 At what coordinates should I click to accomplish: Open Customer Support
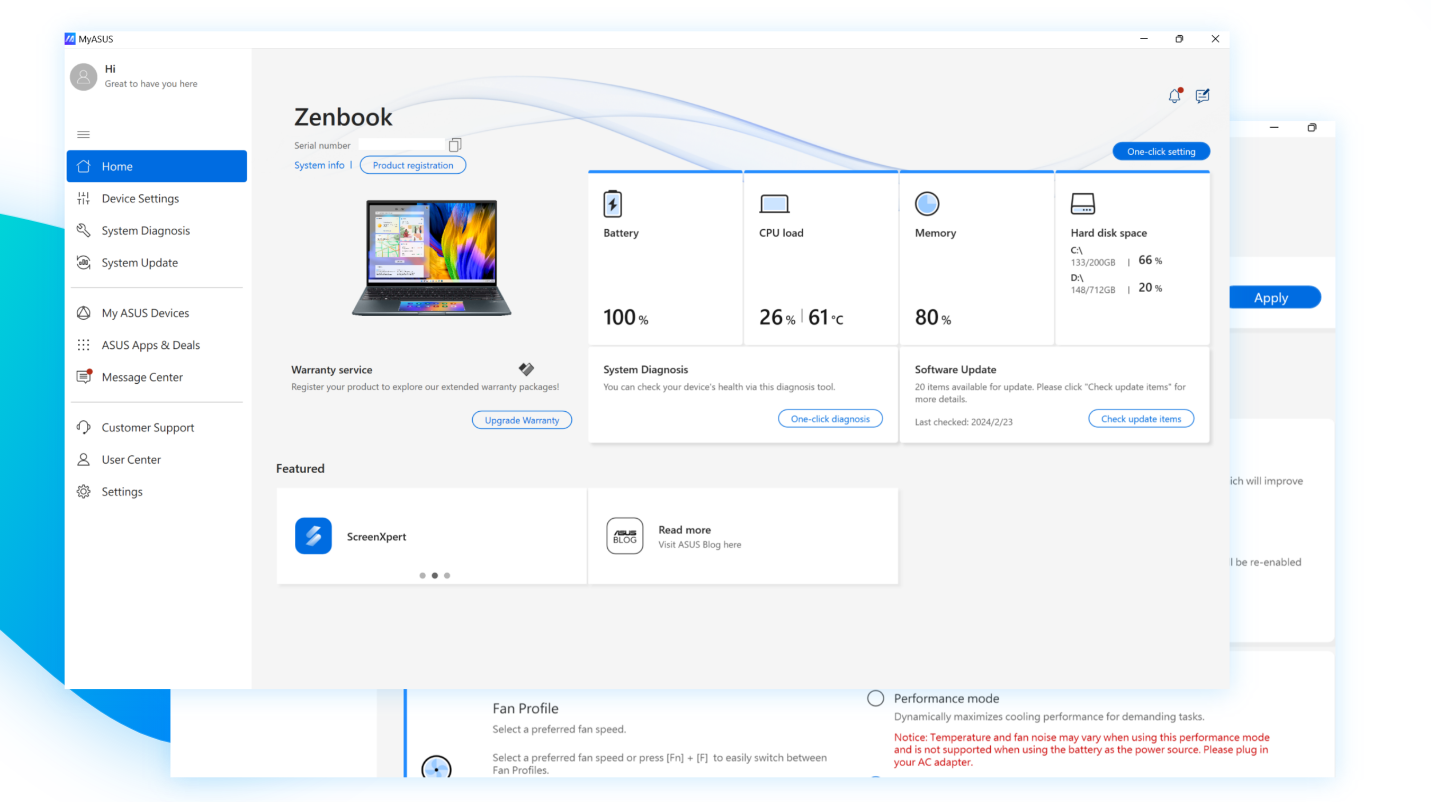[157, 427]
